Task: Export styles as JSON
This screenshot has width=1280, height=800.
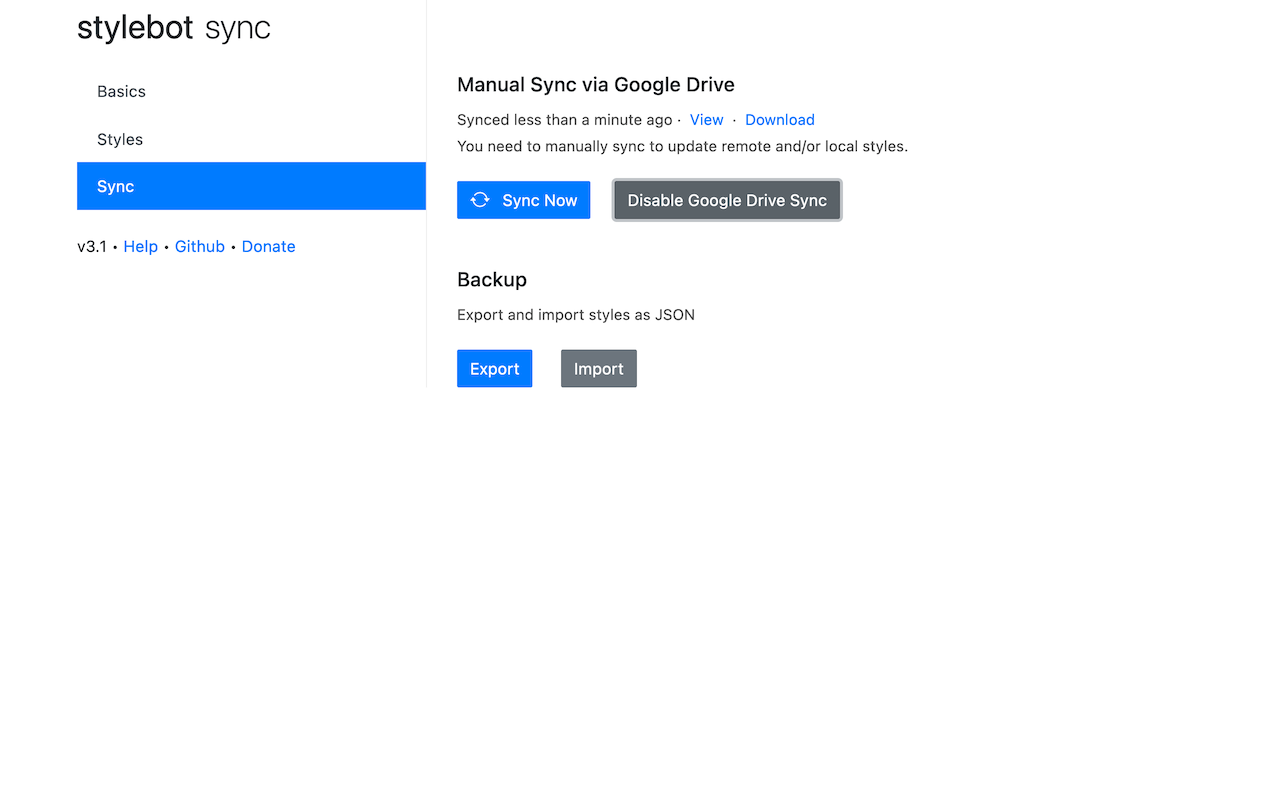Action: click(494, 369)
